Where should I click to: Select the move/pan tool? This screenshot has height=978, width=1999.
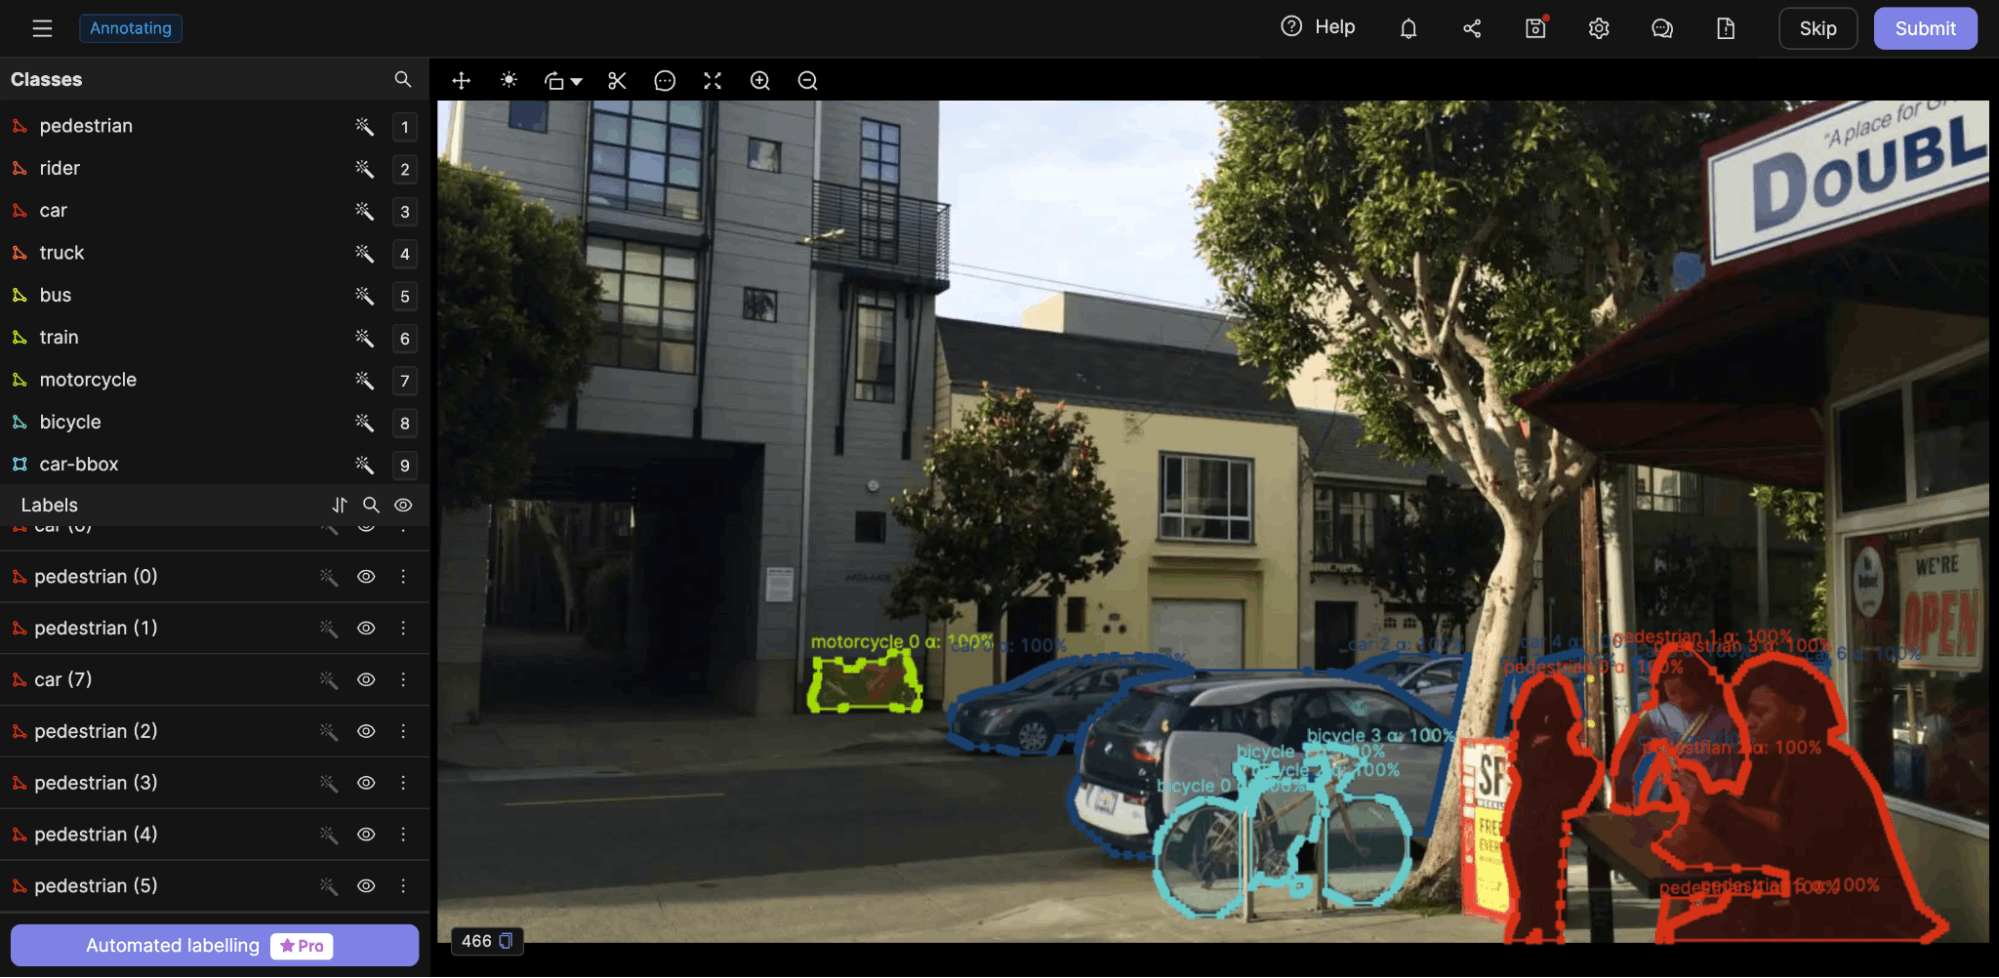click(x=461, y=80)
